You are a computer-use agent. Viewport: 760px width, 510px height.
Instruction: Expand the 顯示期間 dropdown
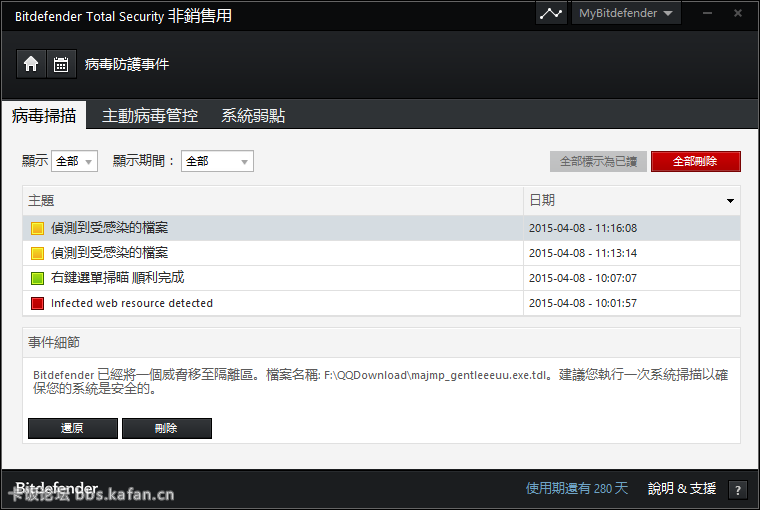(x=217, y=161)
